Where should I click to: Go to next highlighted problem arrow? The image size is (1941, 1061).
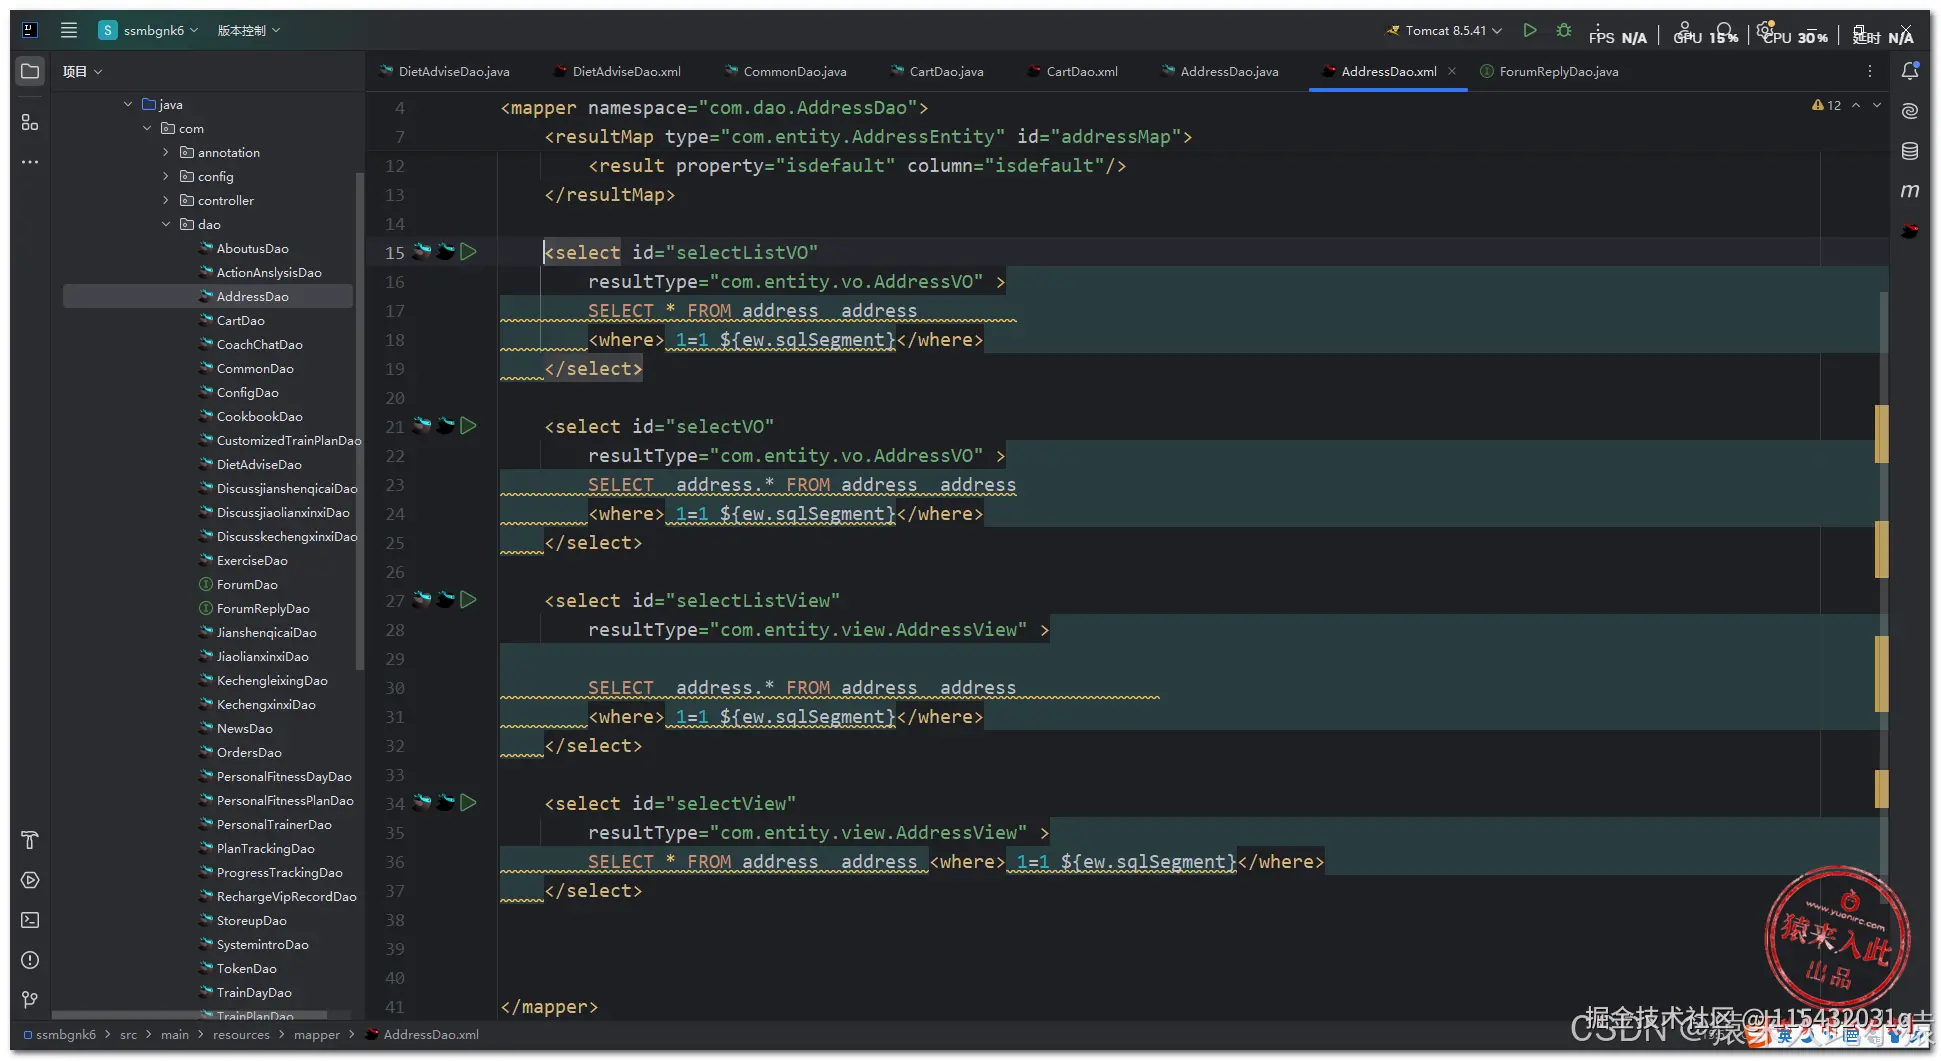pyautogui.click(x=1877, y=105)
